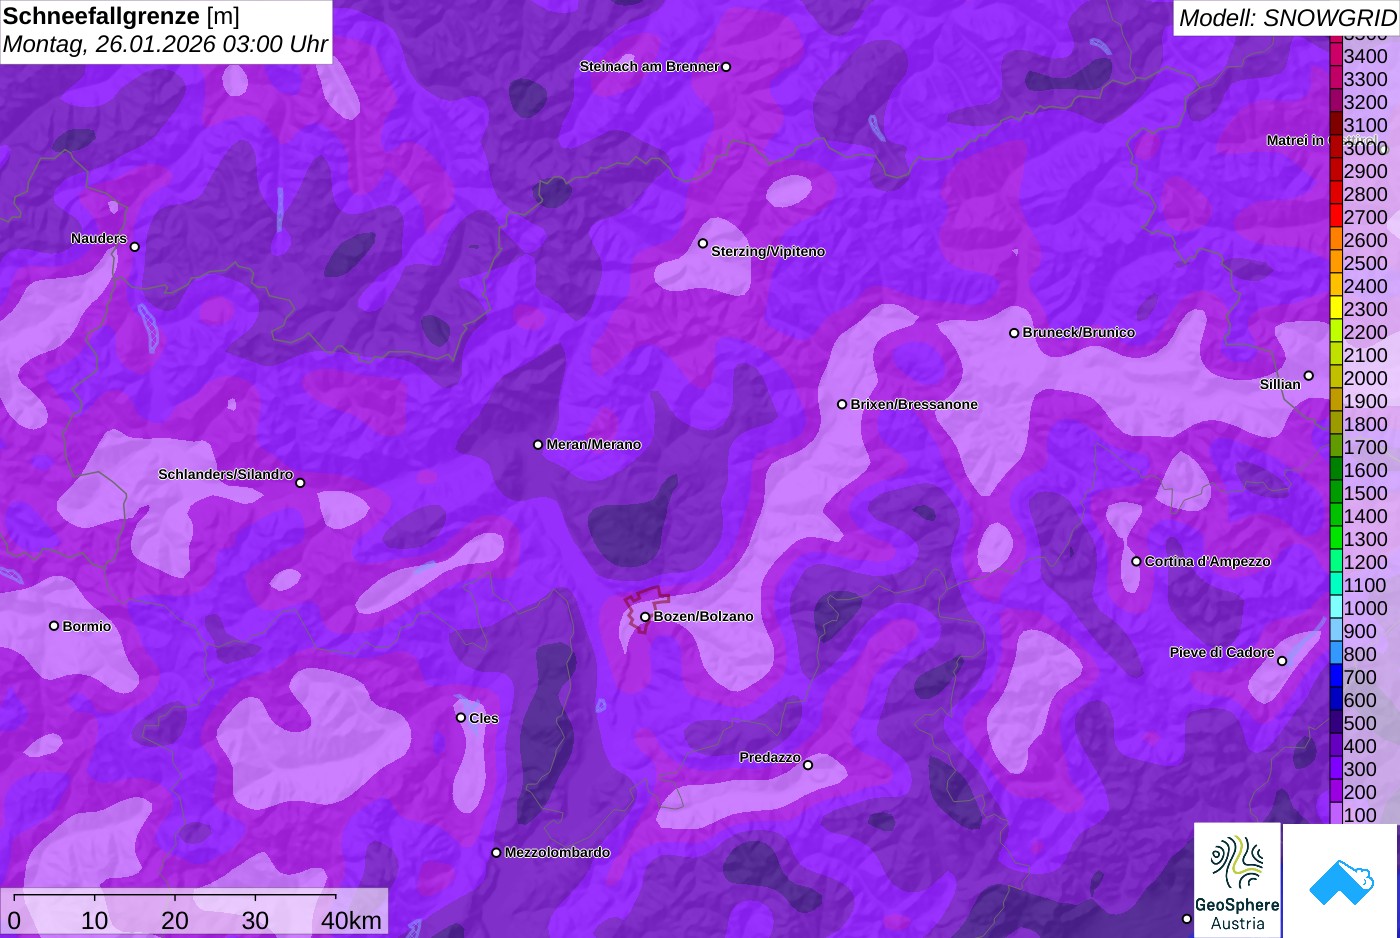Image resolution: width=1400 pixels, height=938 pixels.
Task: Pick the 2000 m legend color swatch
Action: point(1335,378)
